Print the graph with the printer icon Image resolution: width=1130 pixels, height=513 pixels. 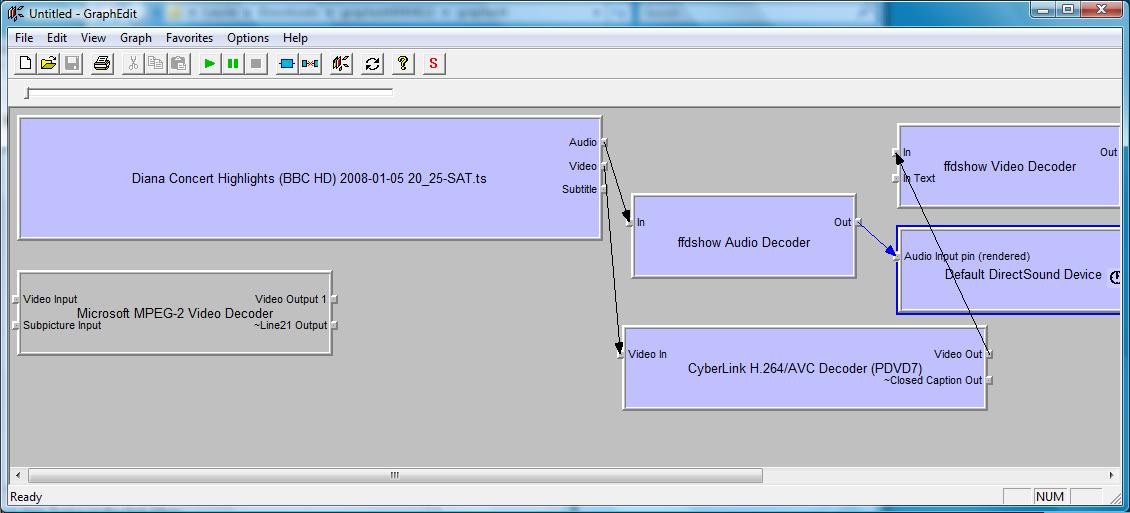(102, 63)
